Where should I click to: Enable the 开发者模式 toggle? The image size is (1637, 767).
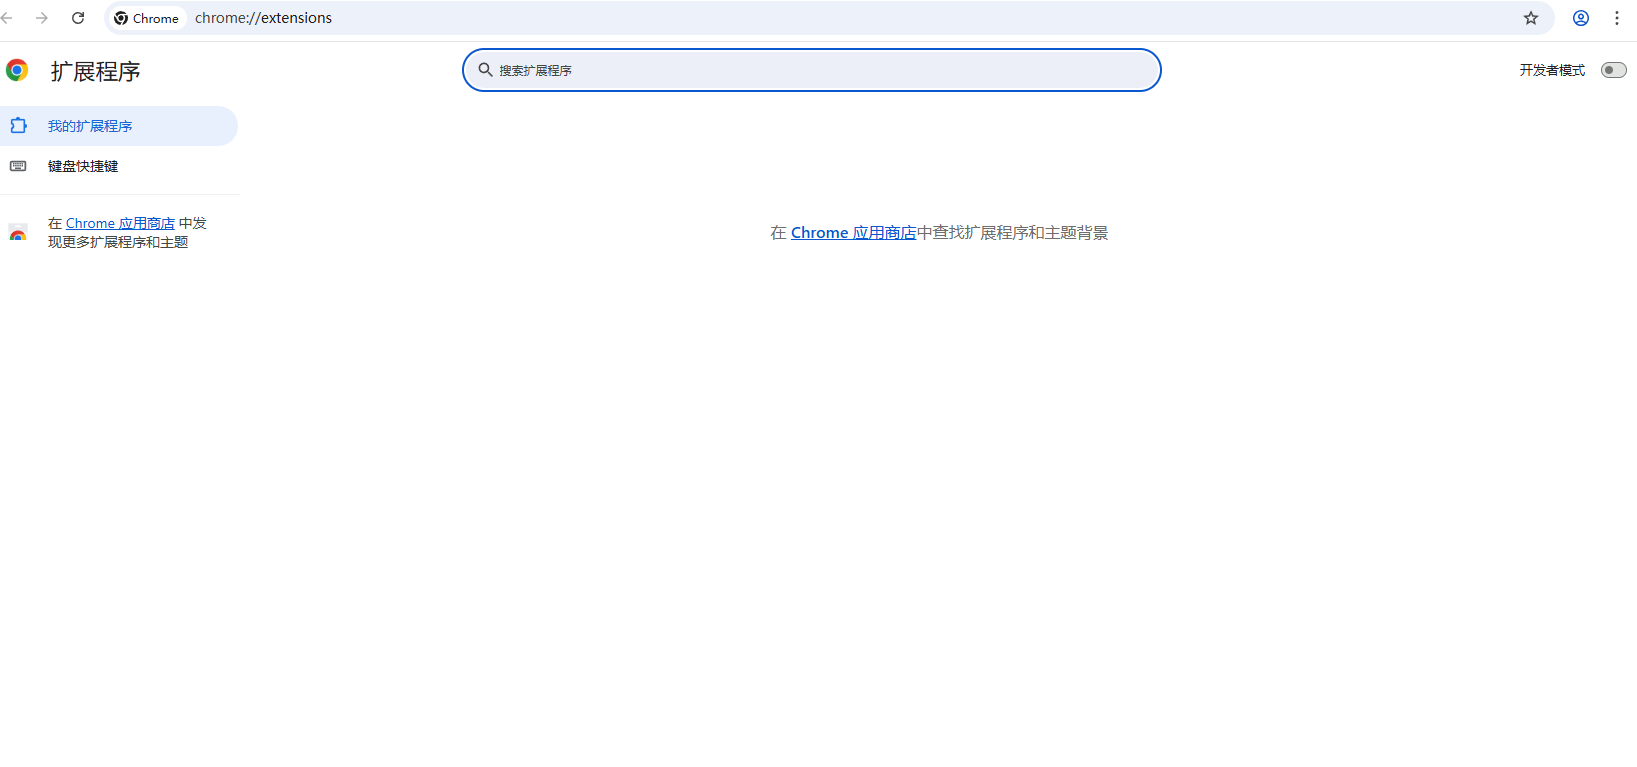coord(1613,70)
